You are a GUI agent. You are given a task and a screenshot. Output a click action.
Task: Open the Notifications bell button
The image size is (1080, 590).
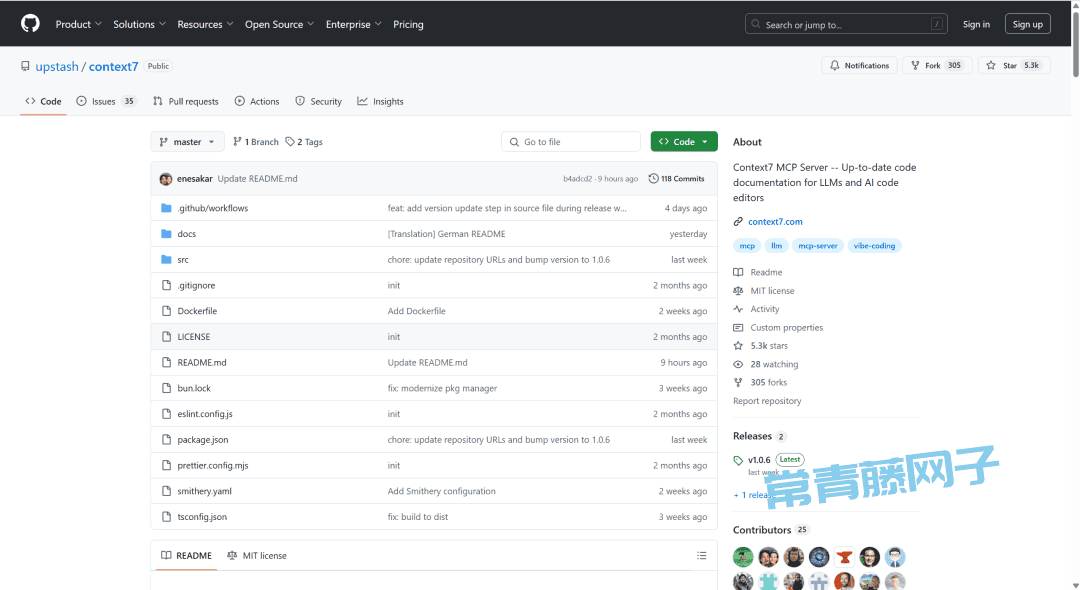[859, 65]
